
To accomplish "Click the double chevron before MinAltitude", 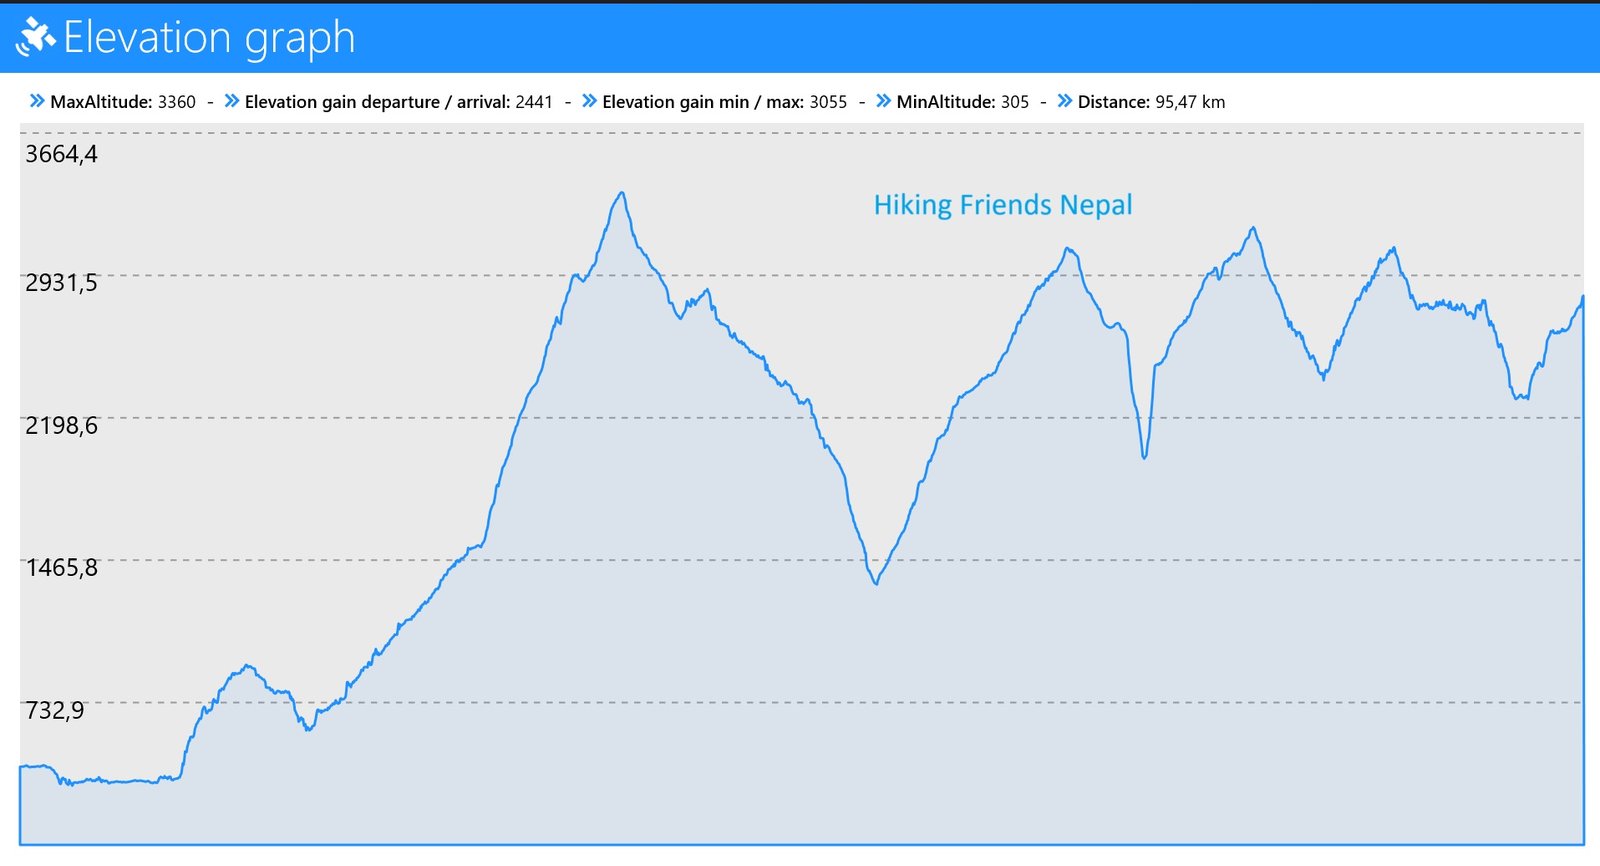I will click(x=883, y=101).
